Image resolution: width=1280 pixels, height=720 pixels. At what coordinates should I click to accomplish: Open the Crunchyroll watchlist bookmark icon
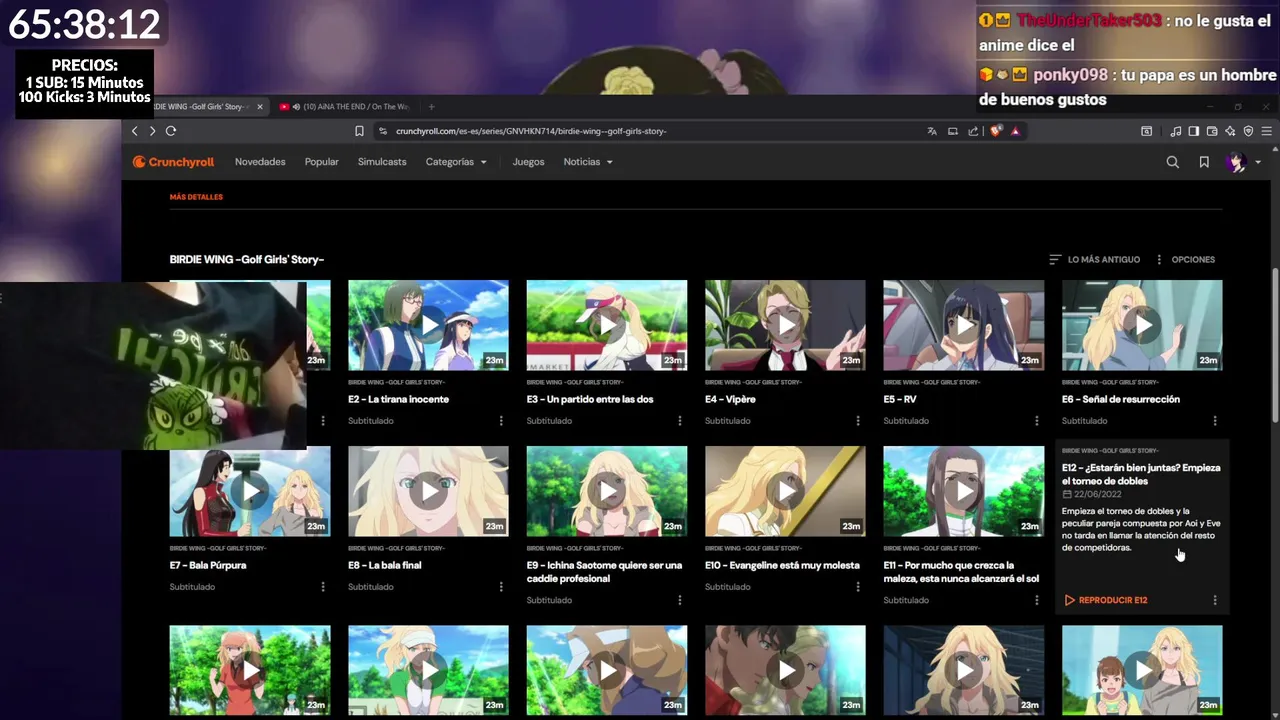pos(1204,162)
